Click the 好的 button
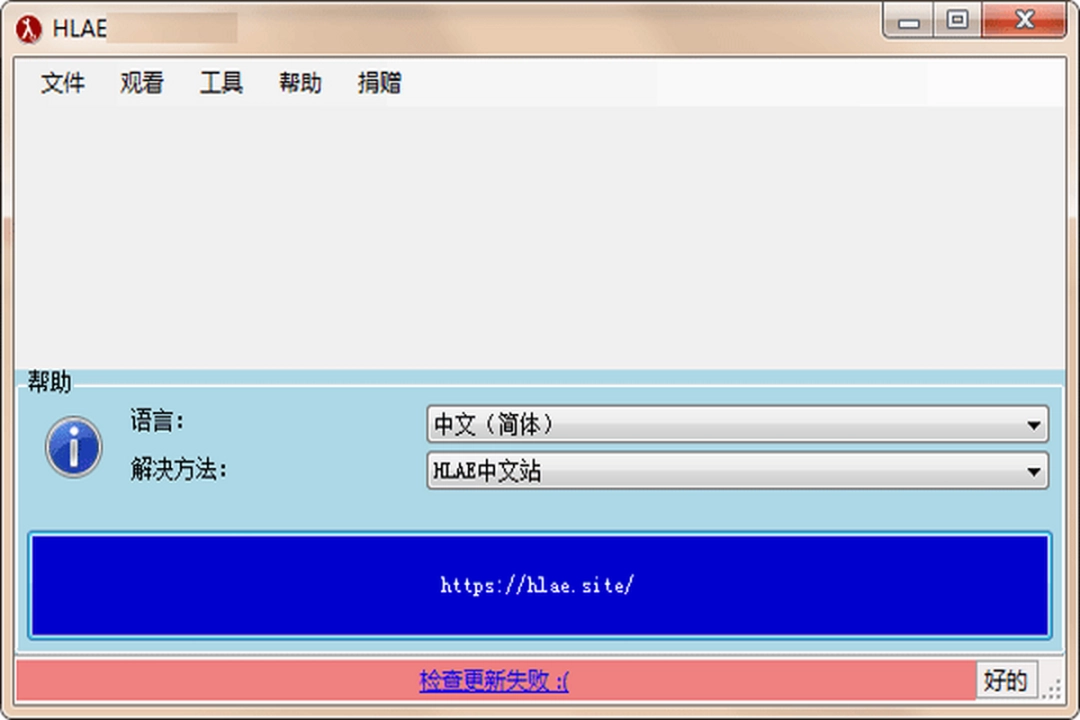1080x720 pixels. [1006, 680]
